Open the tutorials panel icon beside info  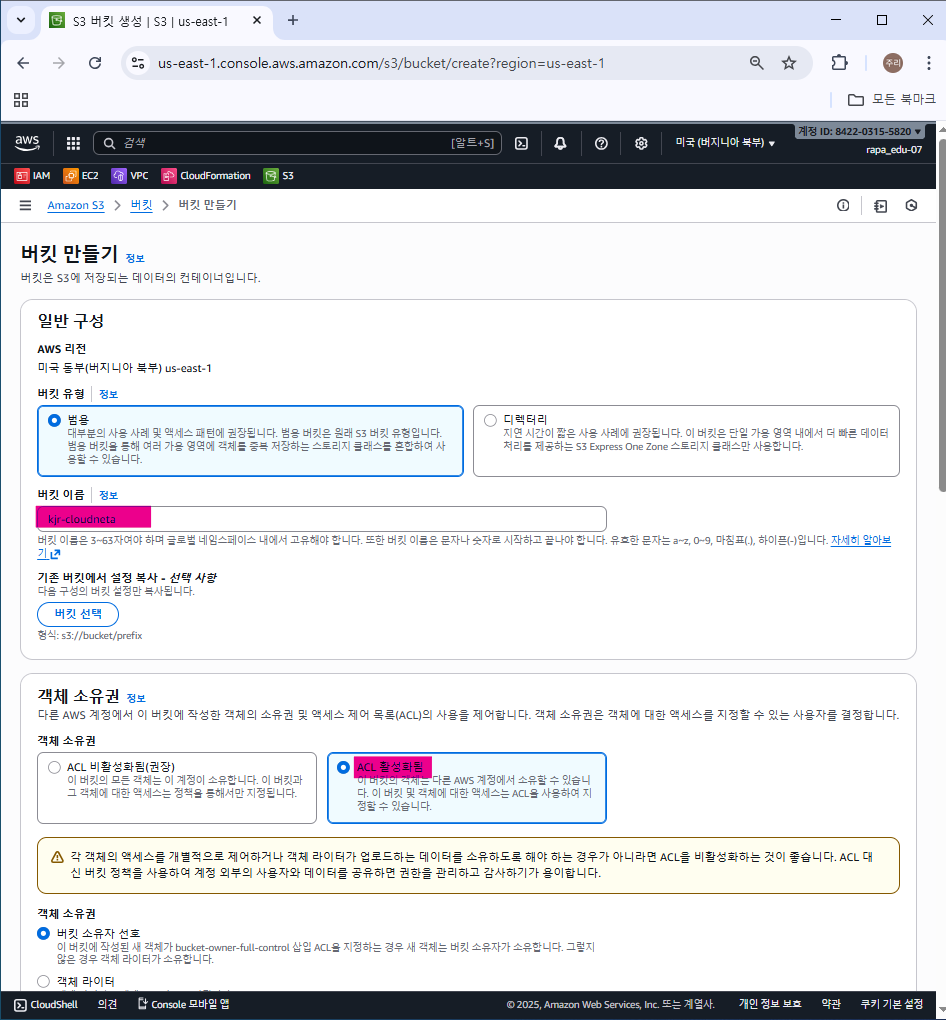[x=880, y=206]
